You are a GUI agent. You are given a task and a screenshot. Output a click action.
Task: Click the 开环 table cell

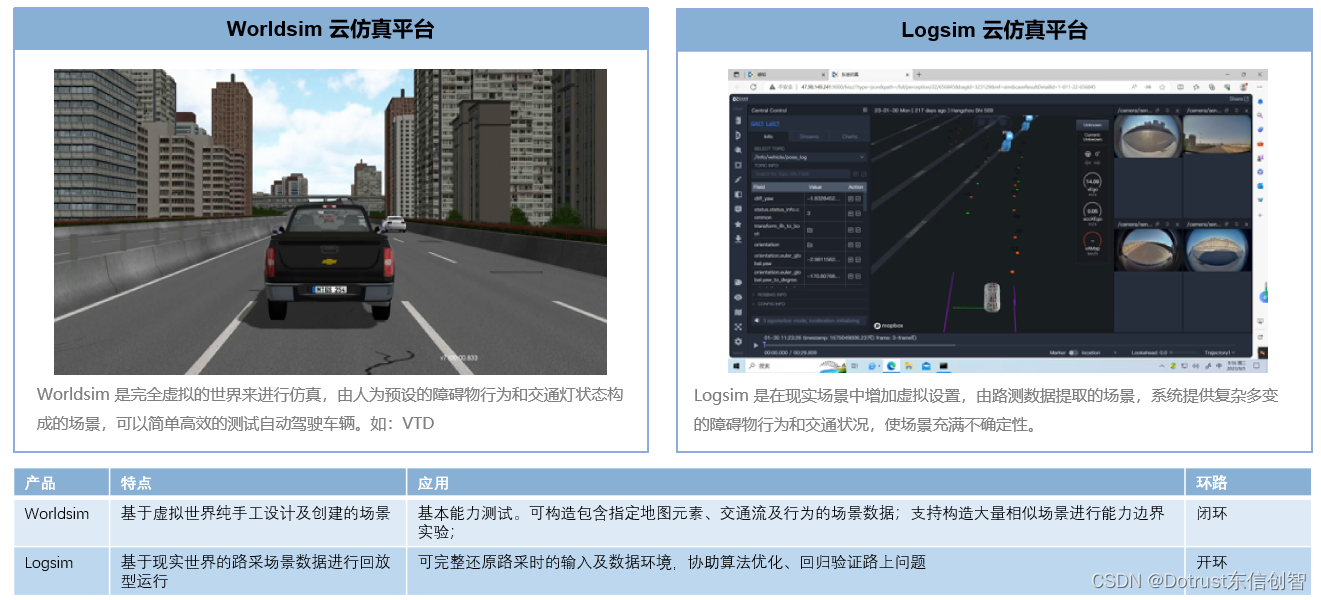pos(1248,571)
